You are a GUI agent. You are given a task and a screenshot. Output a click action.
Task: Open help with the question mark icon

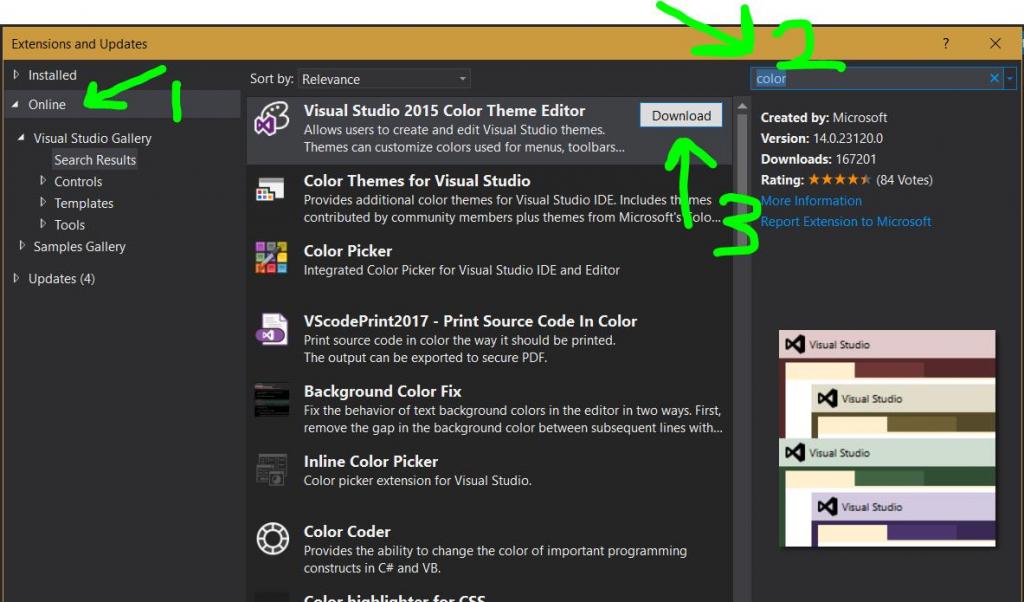pos(945,44)
